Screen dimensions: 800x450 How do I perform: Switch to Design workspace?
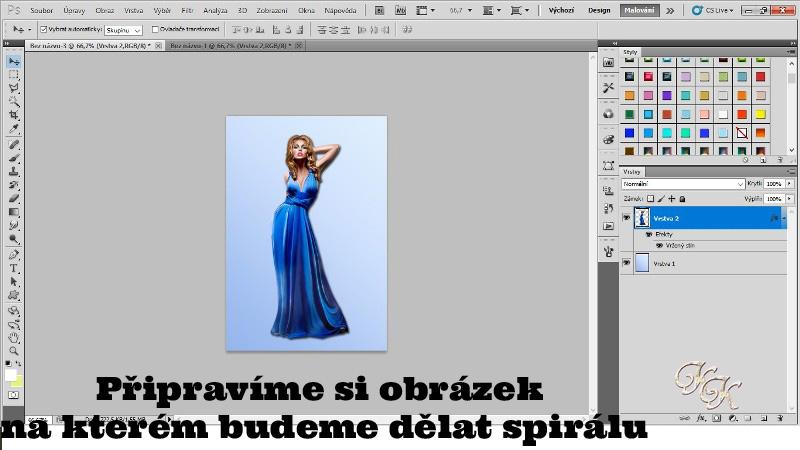(599, 10)
